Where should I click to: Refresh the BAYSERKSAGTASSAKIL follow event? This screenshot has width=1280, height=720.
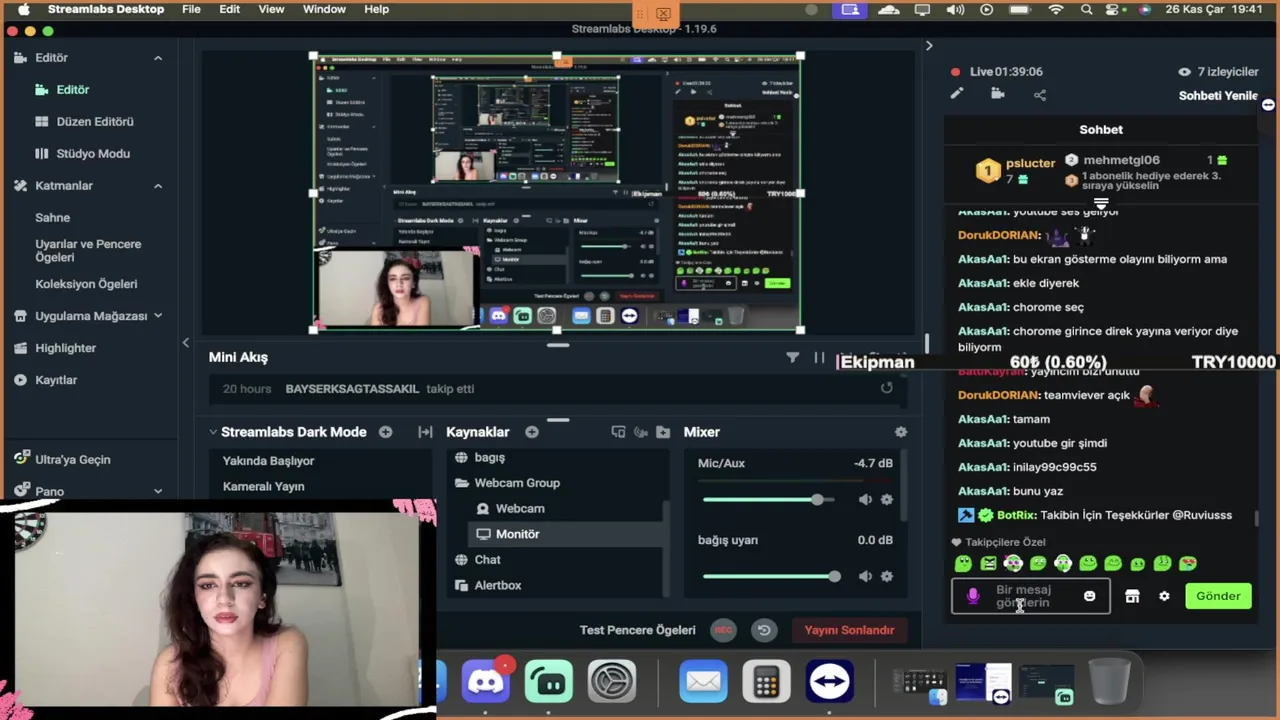point(886,388)
